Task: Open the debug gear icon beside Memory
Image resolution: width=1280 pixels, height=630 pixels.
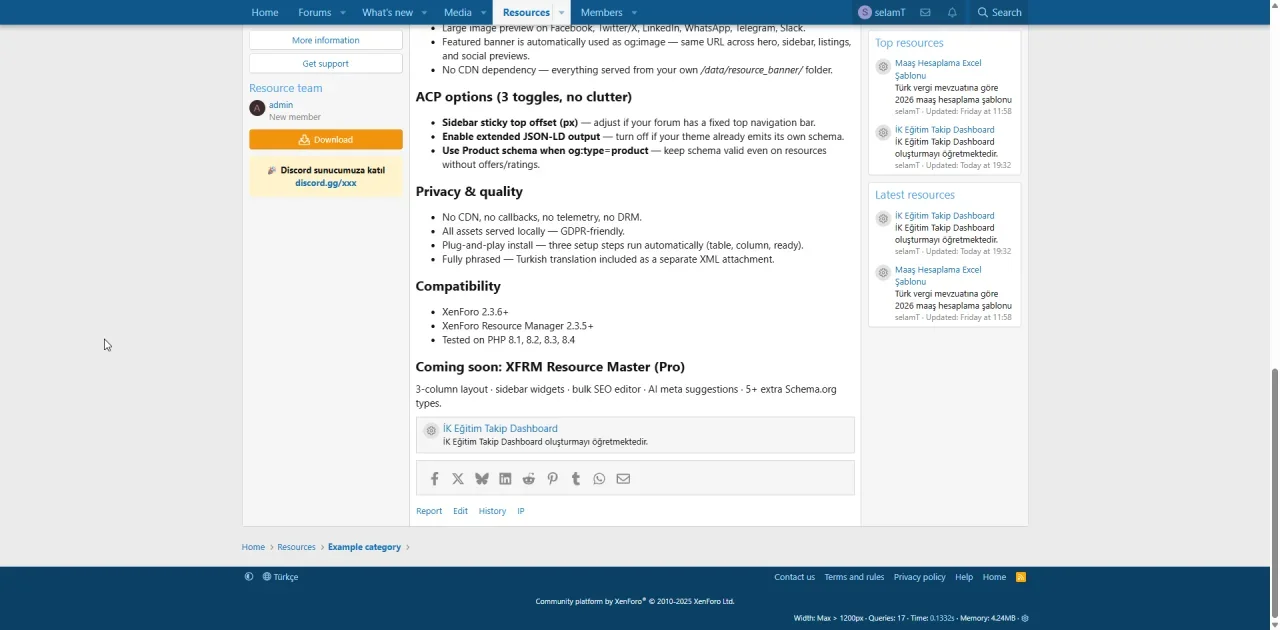Action: 1025,618
